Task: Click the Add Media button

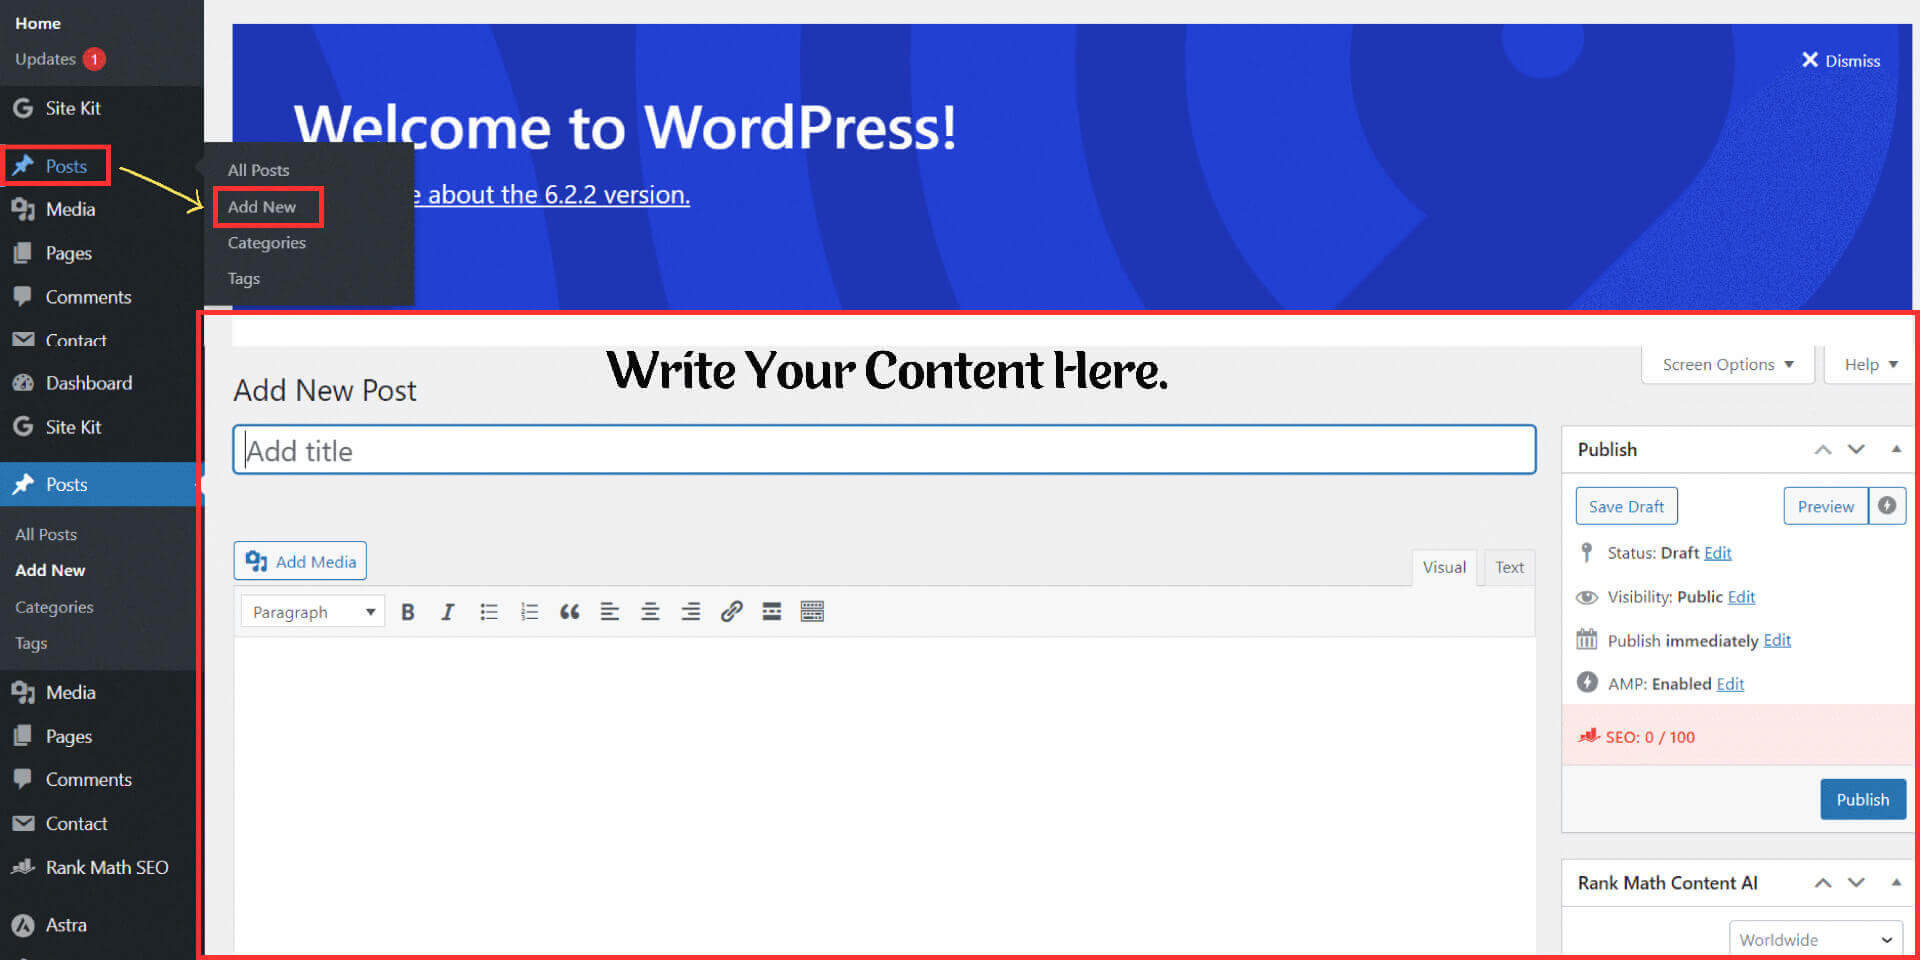Action: click(299, 560)
